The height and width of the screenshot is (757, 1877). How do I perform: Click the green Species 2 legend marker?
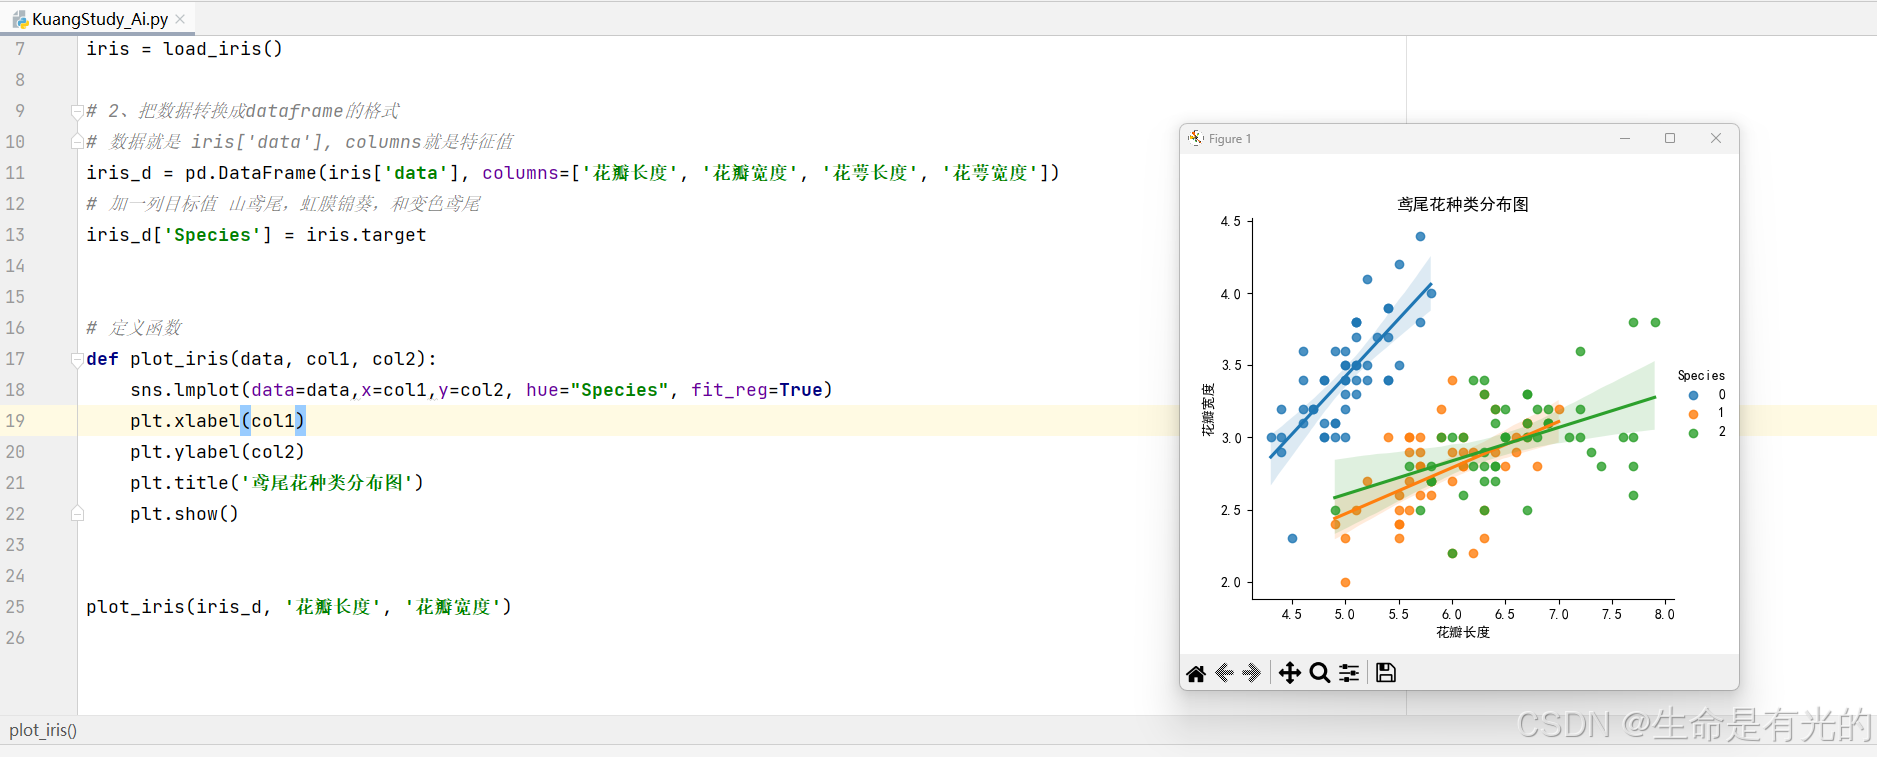[1693, 433]
